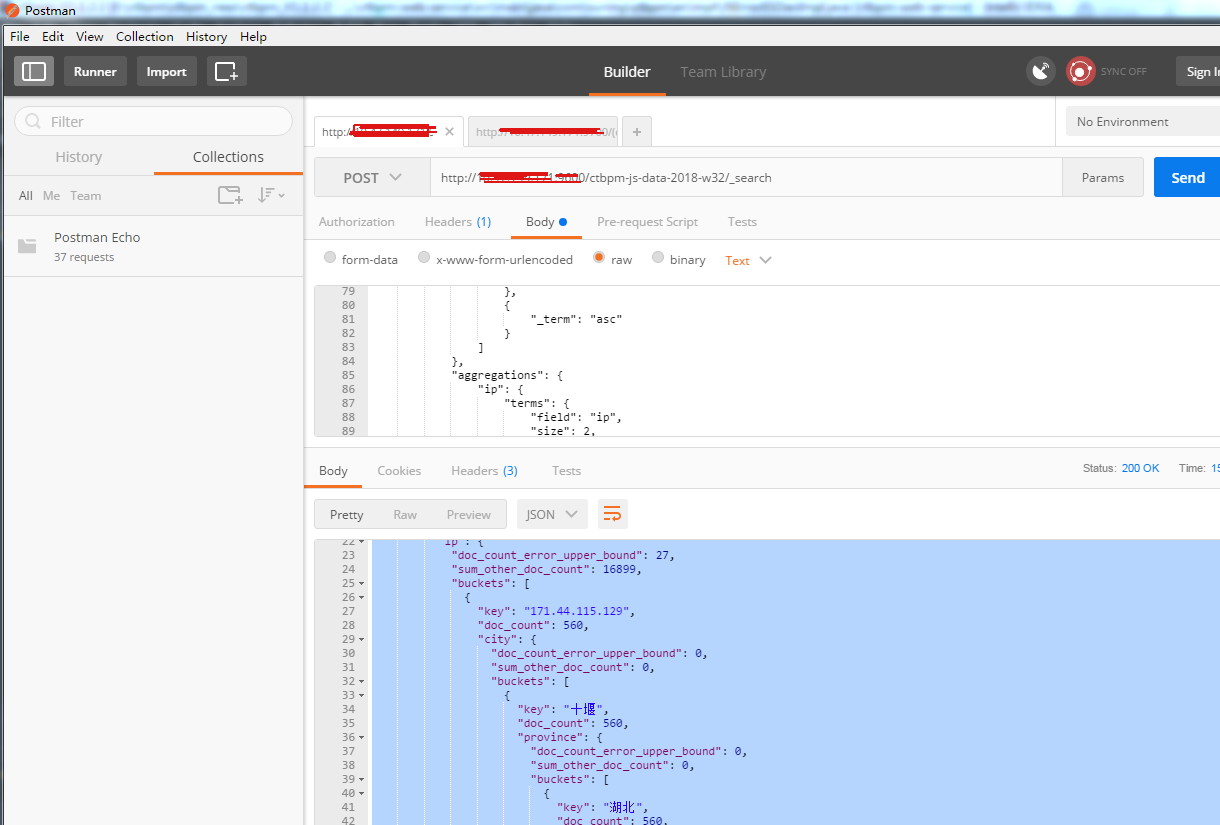Select the binary body radio option

pos(658,258)
